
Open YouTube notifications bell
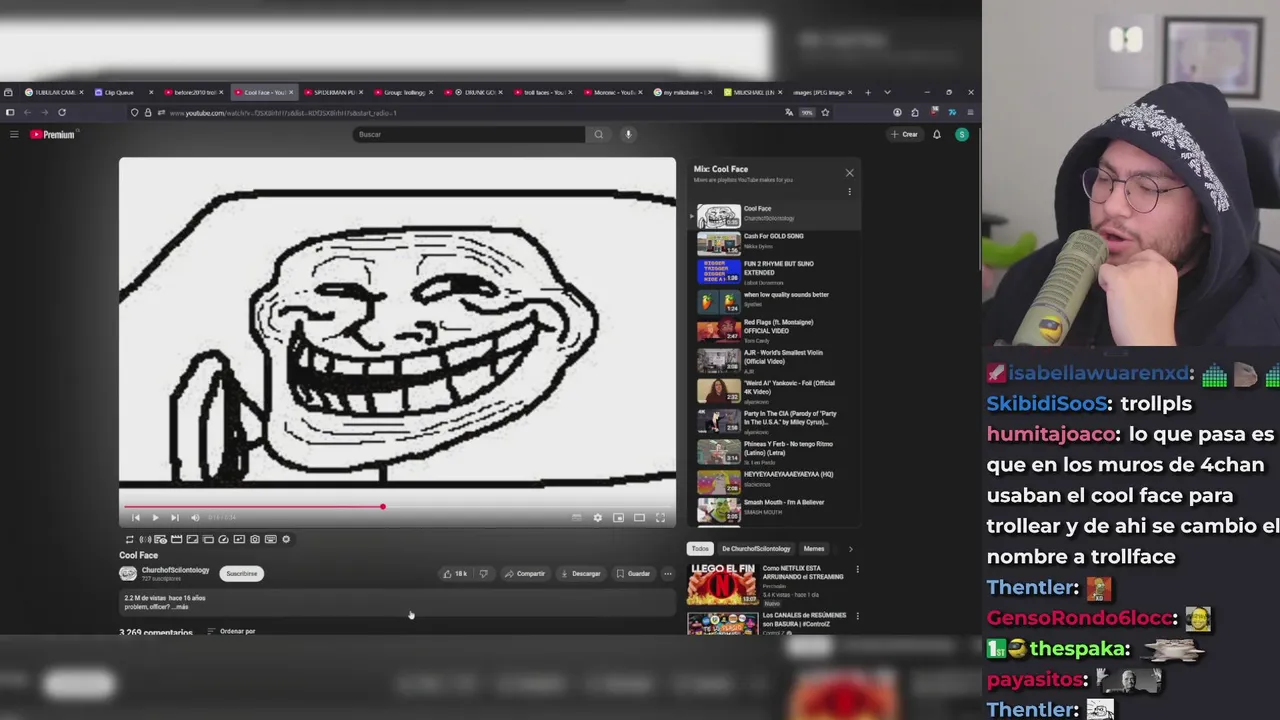(937, 135)
